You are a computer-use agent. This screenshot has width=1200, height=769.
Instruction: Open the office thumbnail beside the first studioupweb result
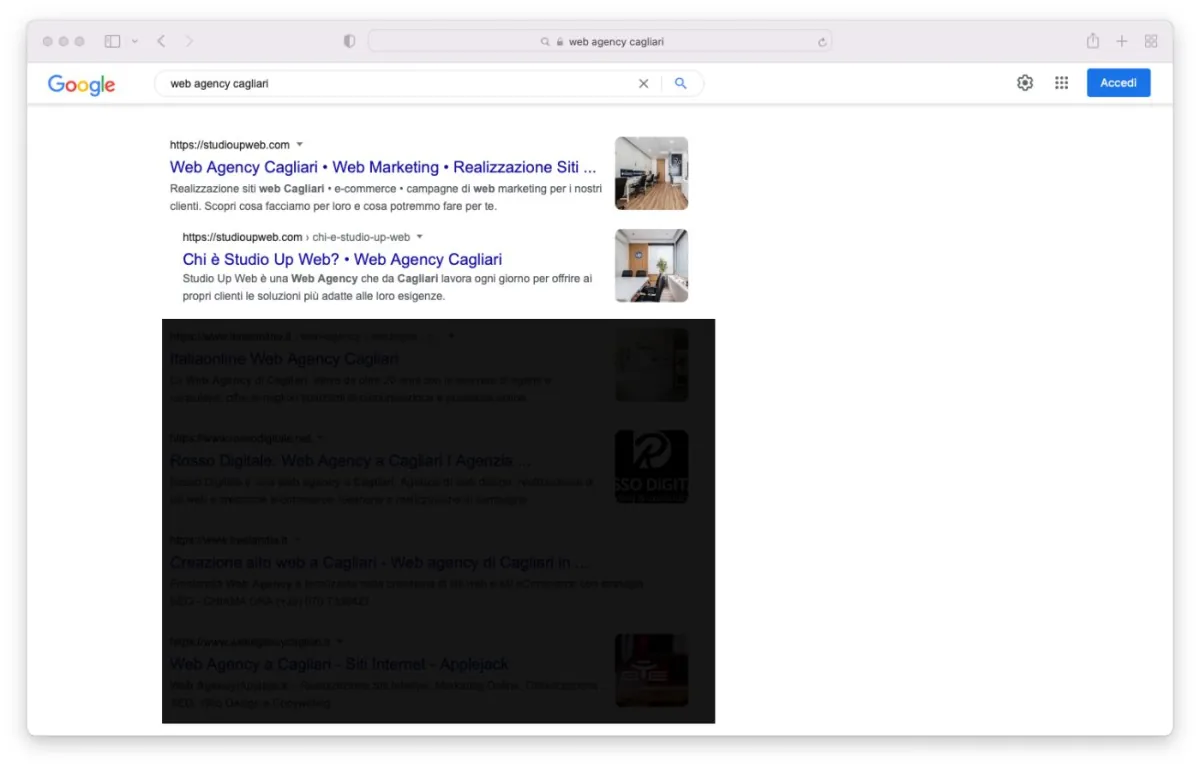pyautogui.click(x=651, y=173)
